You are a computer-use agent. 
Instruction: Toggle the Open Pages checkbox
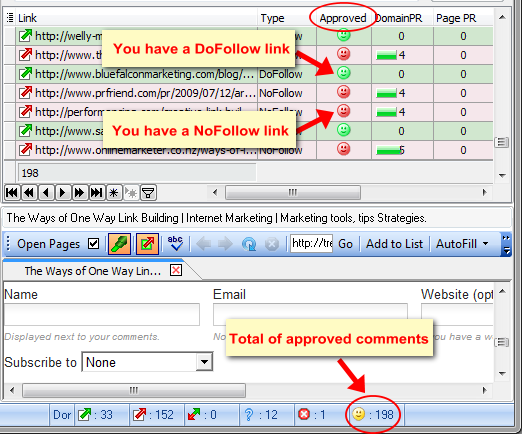point(94,244)
